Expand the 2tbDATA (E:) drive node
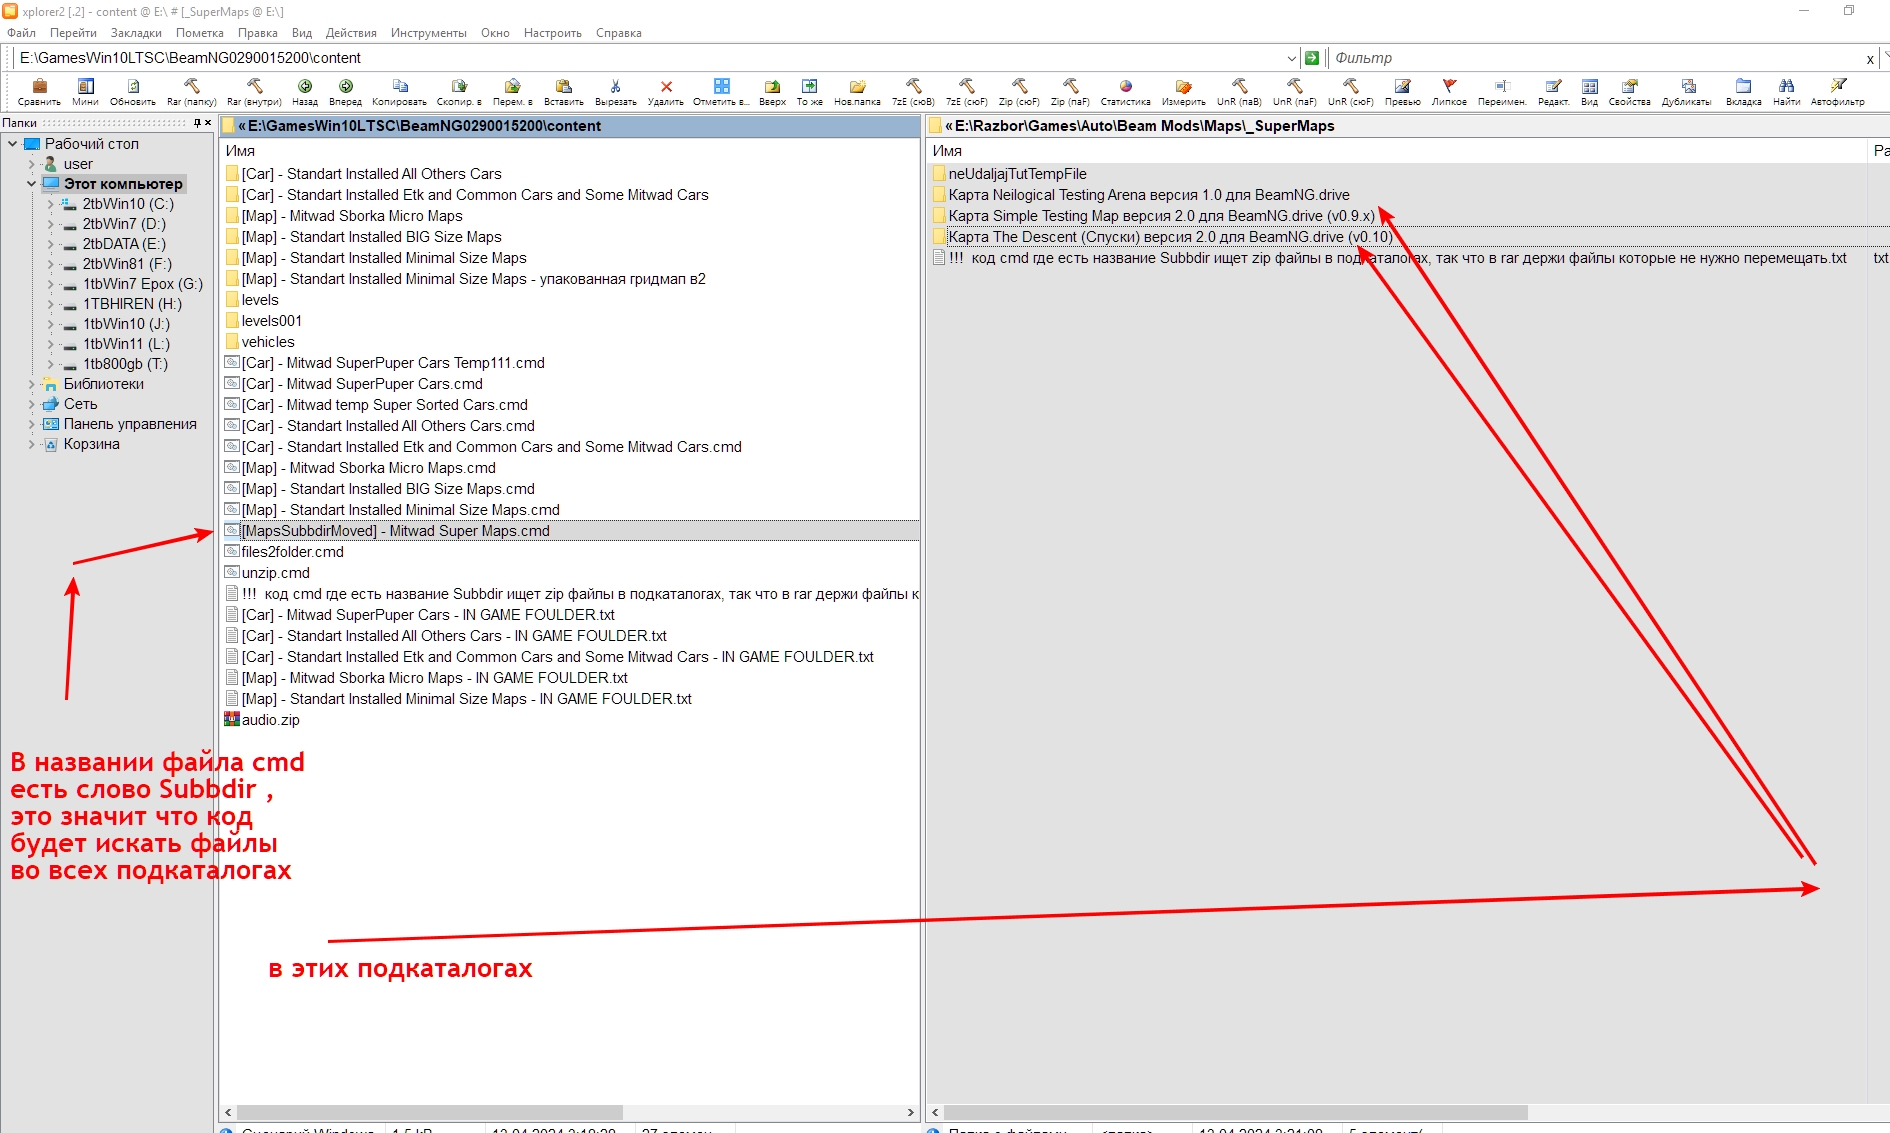 (x=50, y=244)
